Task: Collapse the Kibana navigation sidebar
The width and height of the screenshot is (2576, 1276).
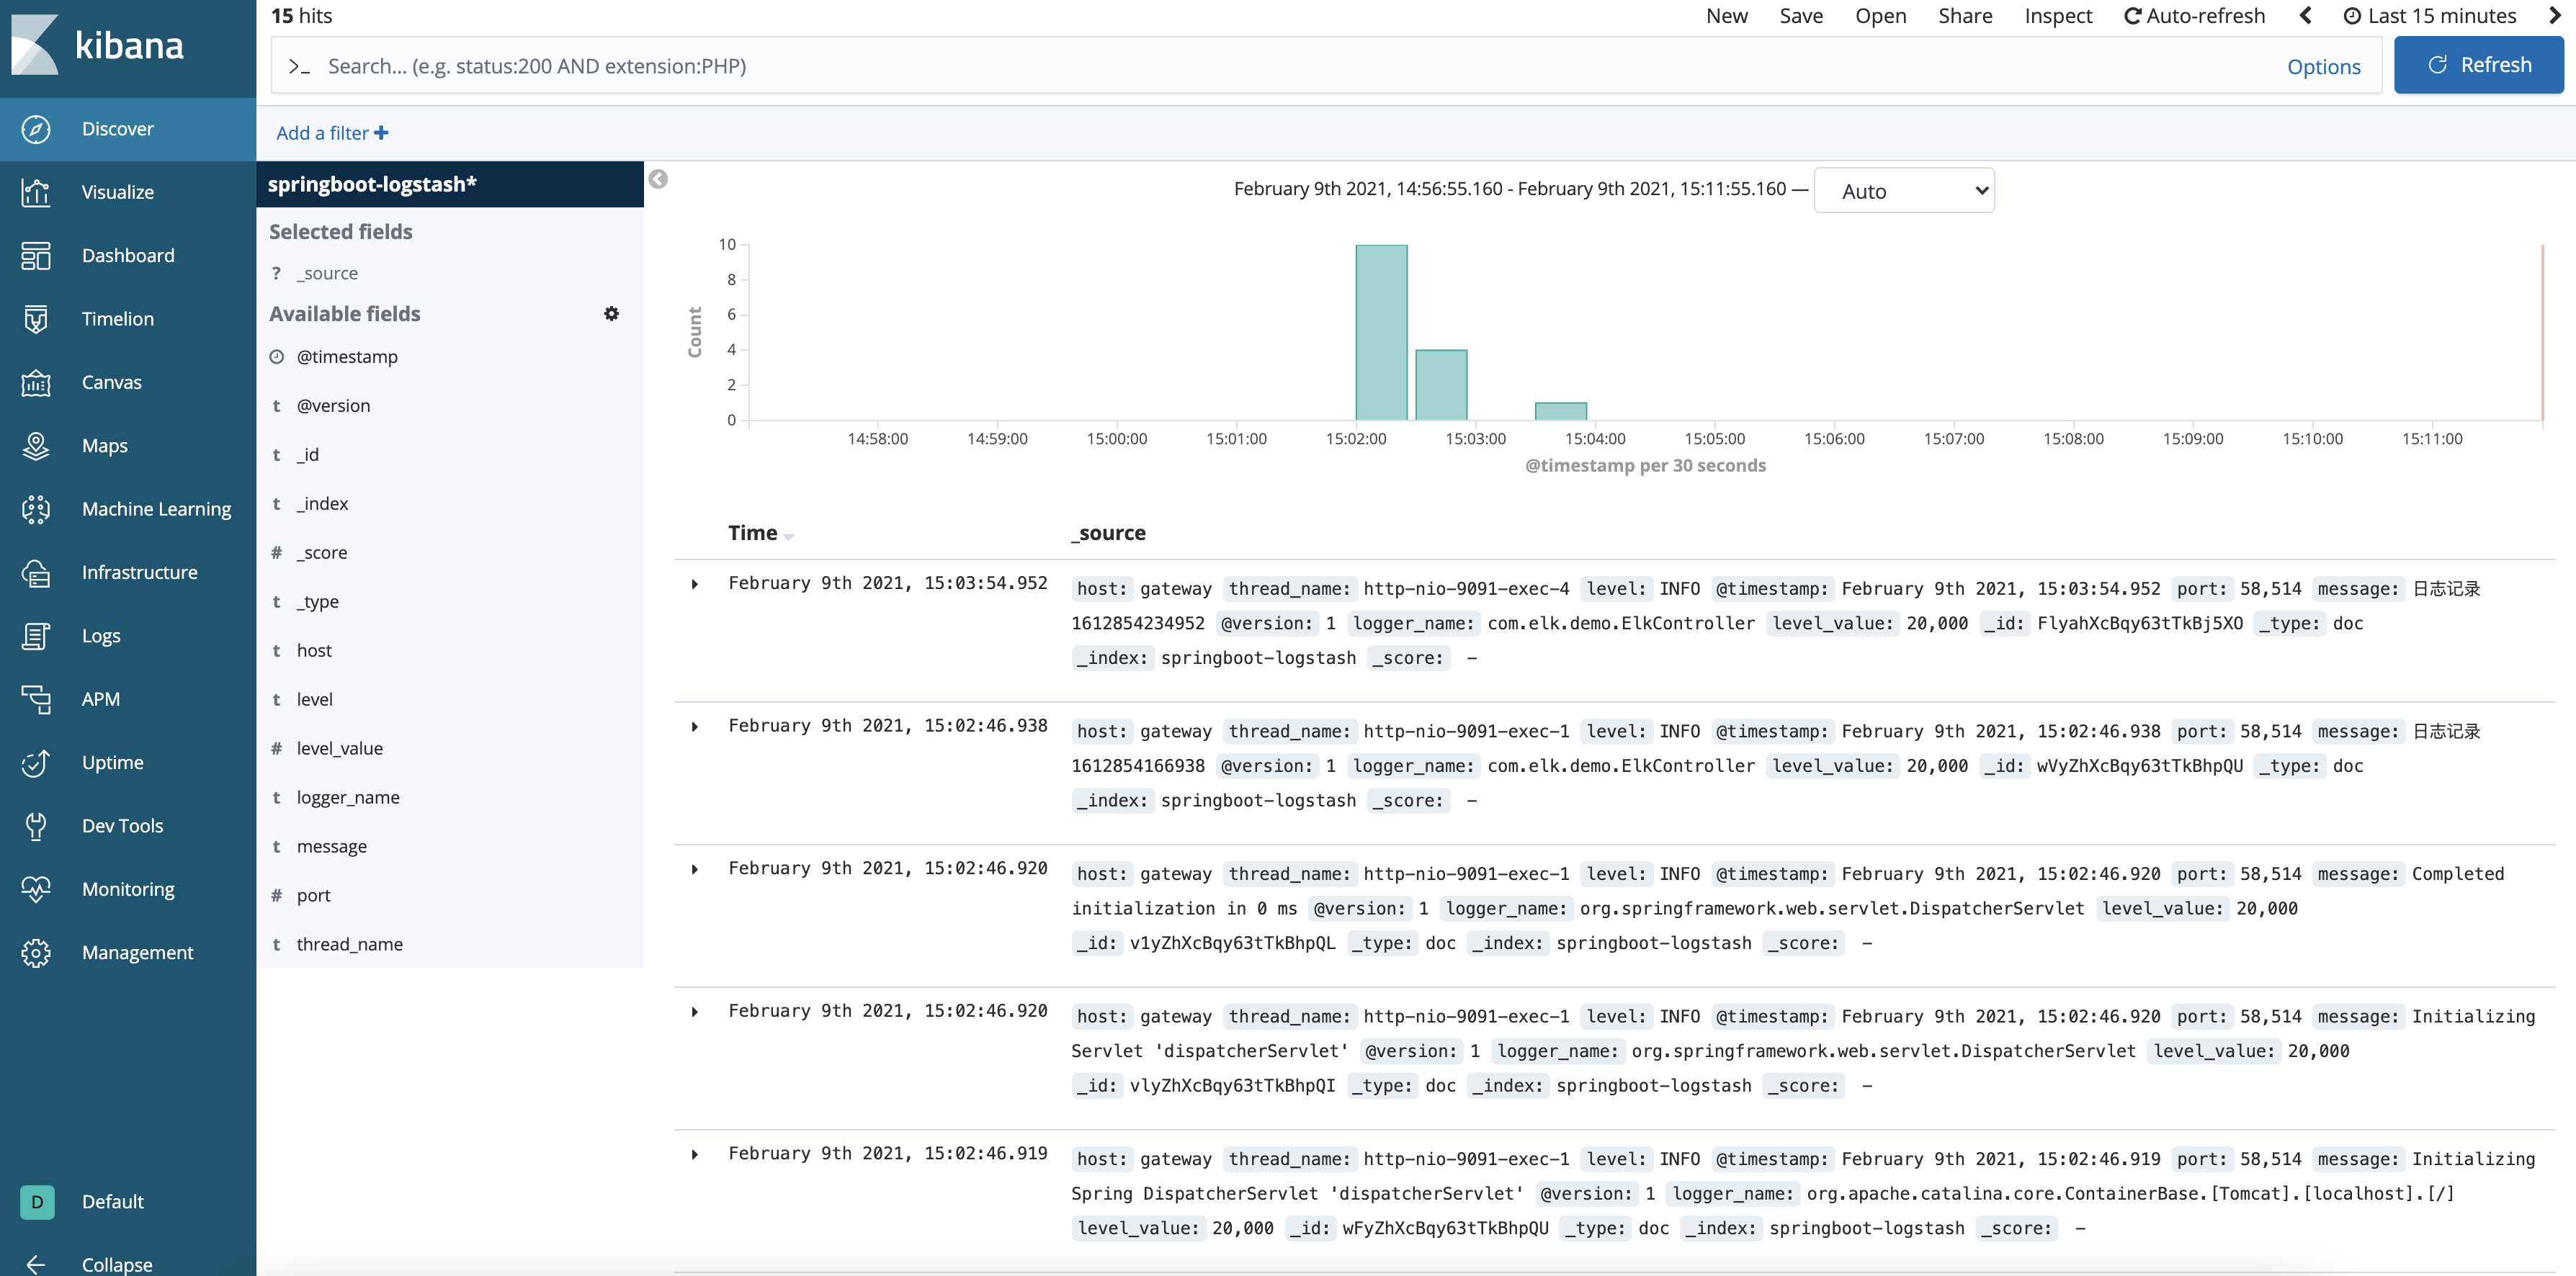Action: point(115,1264)
